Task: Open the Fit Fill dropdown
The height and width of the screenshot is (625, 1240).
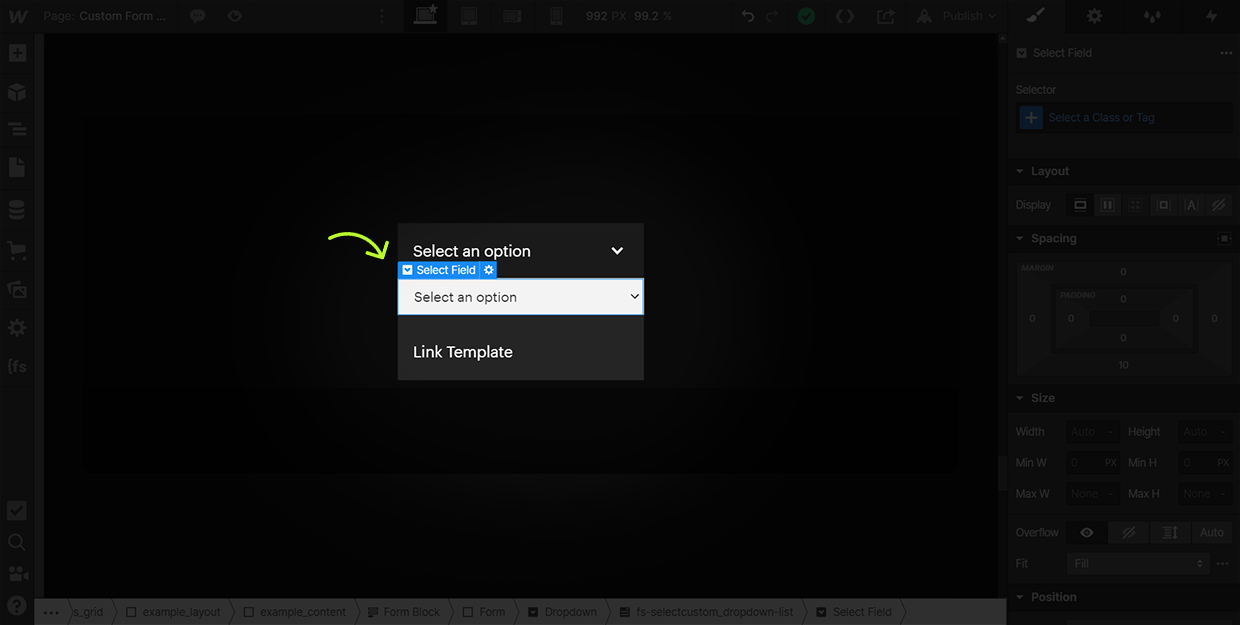Action: [1138, 564]
